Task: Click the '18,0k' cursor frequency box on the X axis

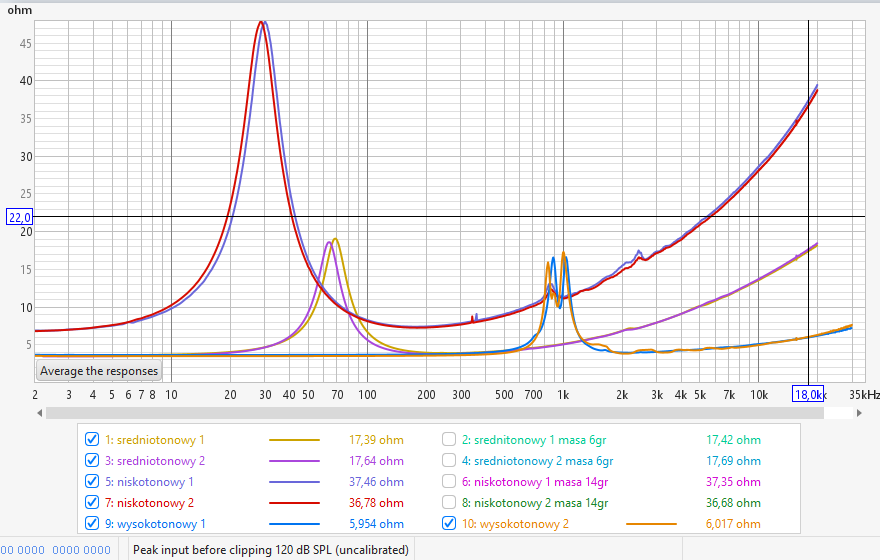Action: [808, 394]
